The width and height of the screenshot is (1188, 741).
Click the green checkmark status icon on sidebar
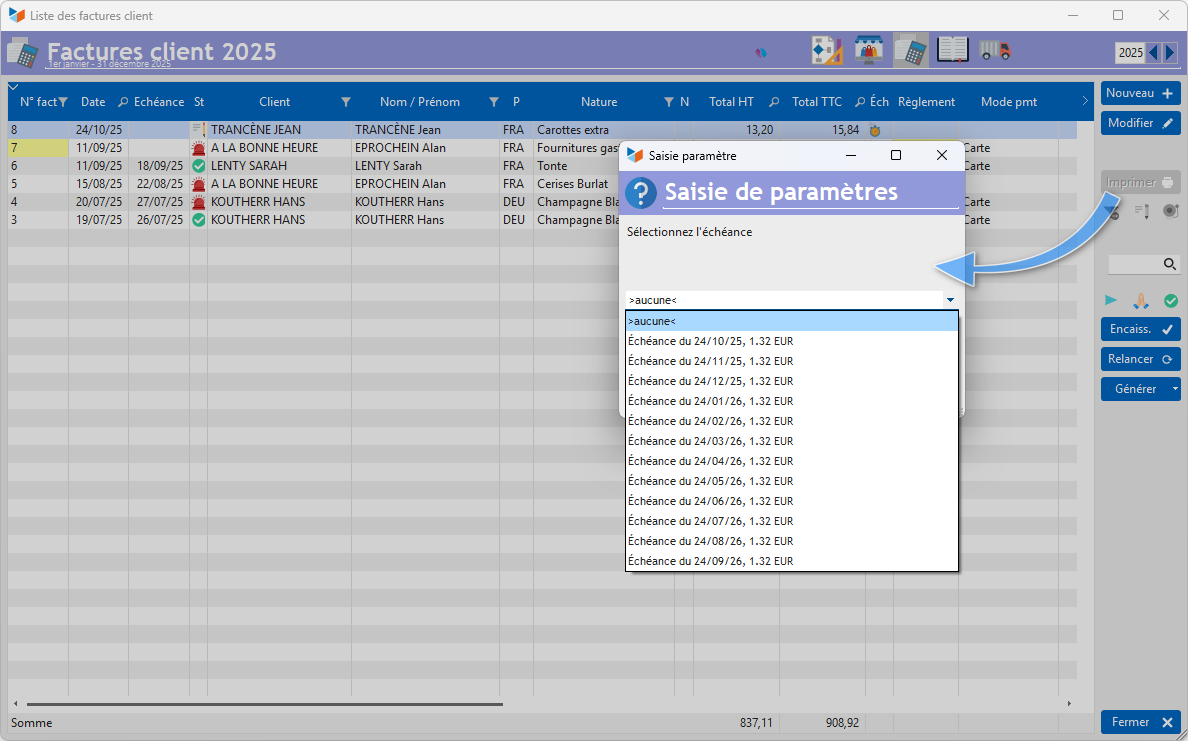click(1170, 300)
